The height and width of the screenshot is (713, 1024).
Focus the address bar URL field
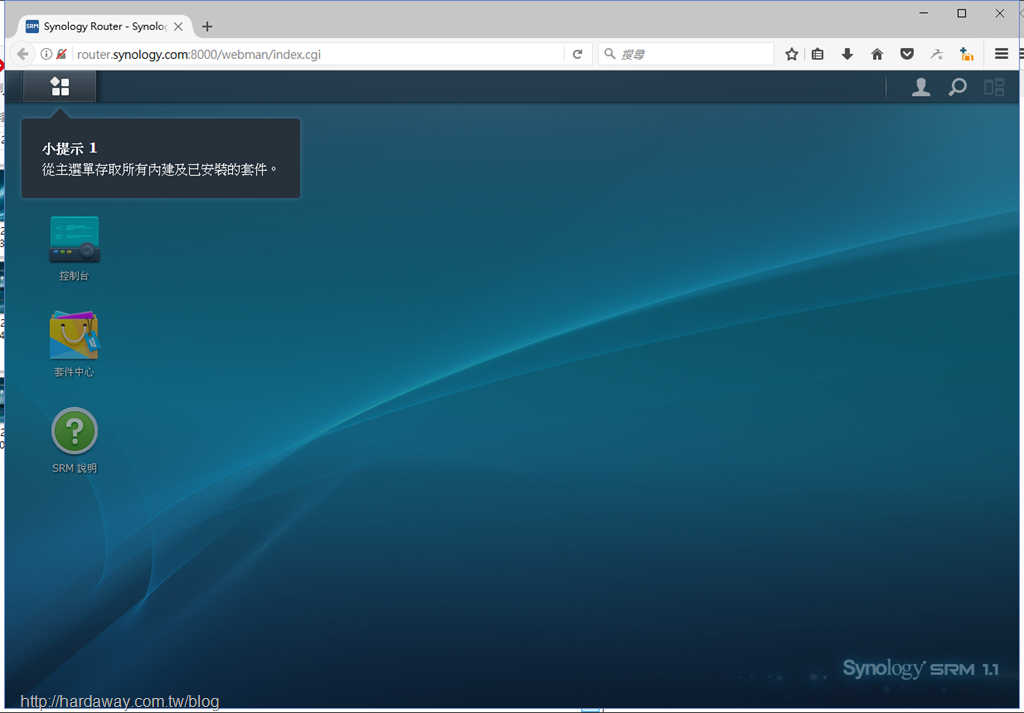(320, 54)
